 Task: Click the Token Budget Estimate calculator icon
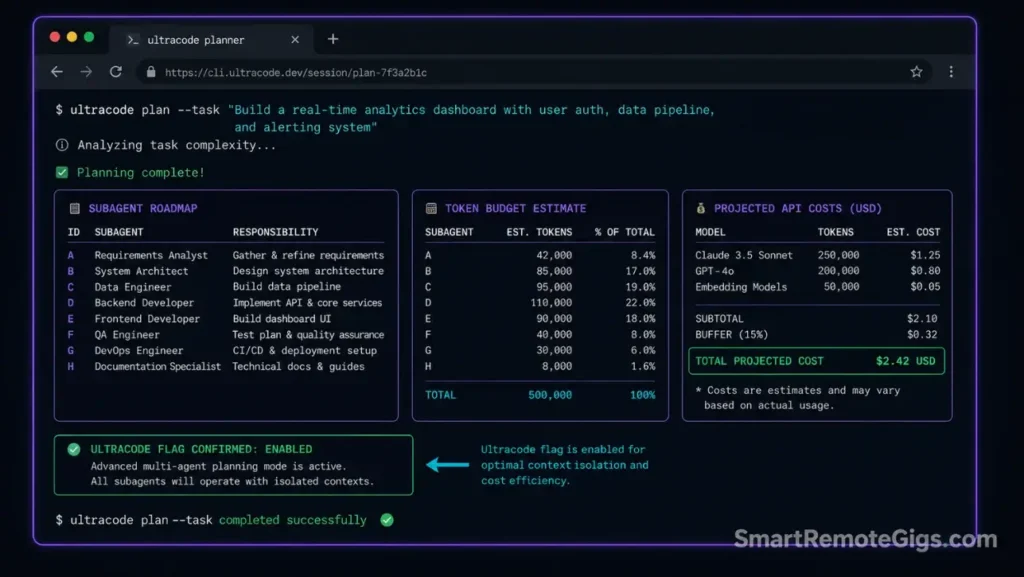coord(431,208)
